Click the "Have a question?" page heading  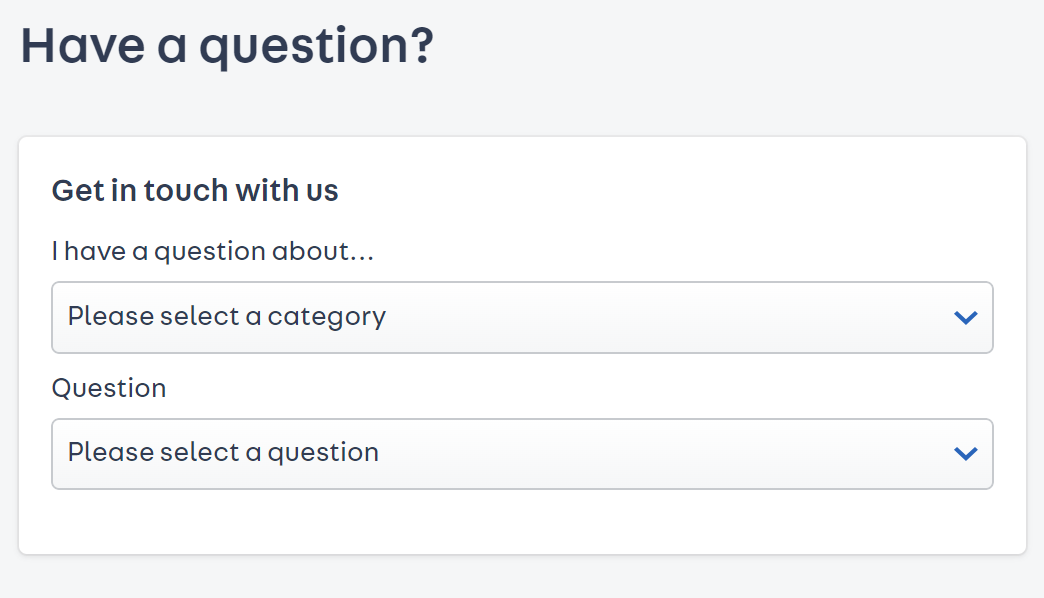pos(227,47)
